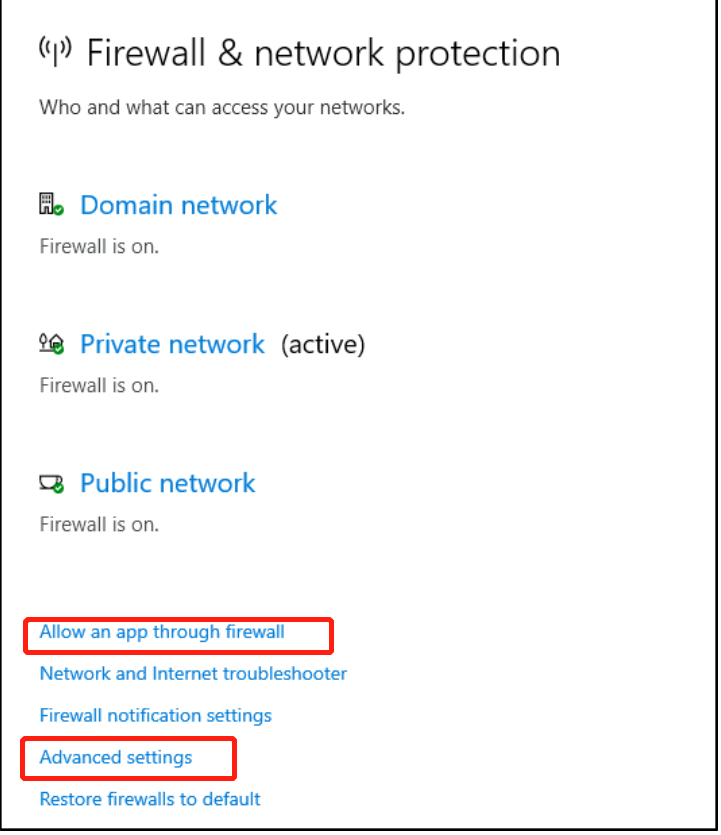The image size is (721, 835).
Task: Click the green check badge on Public icon
Action: coord(59,488)
